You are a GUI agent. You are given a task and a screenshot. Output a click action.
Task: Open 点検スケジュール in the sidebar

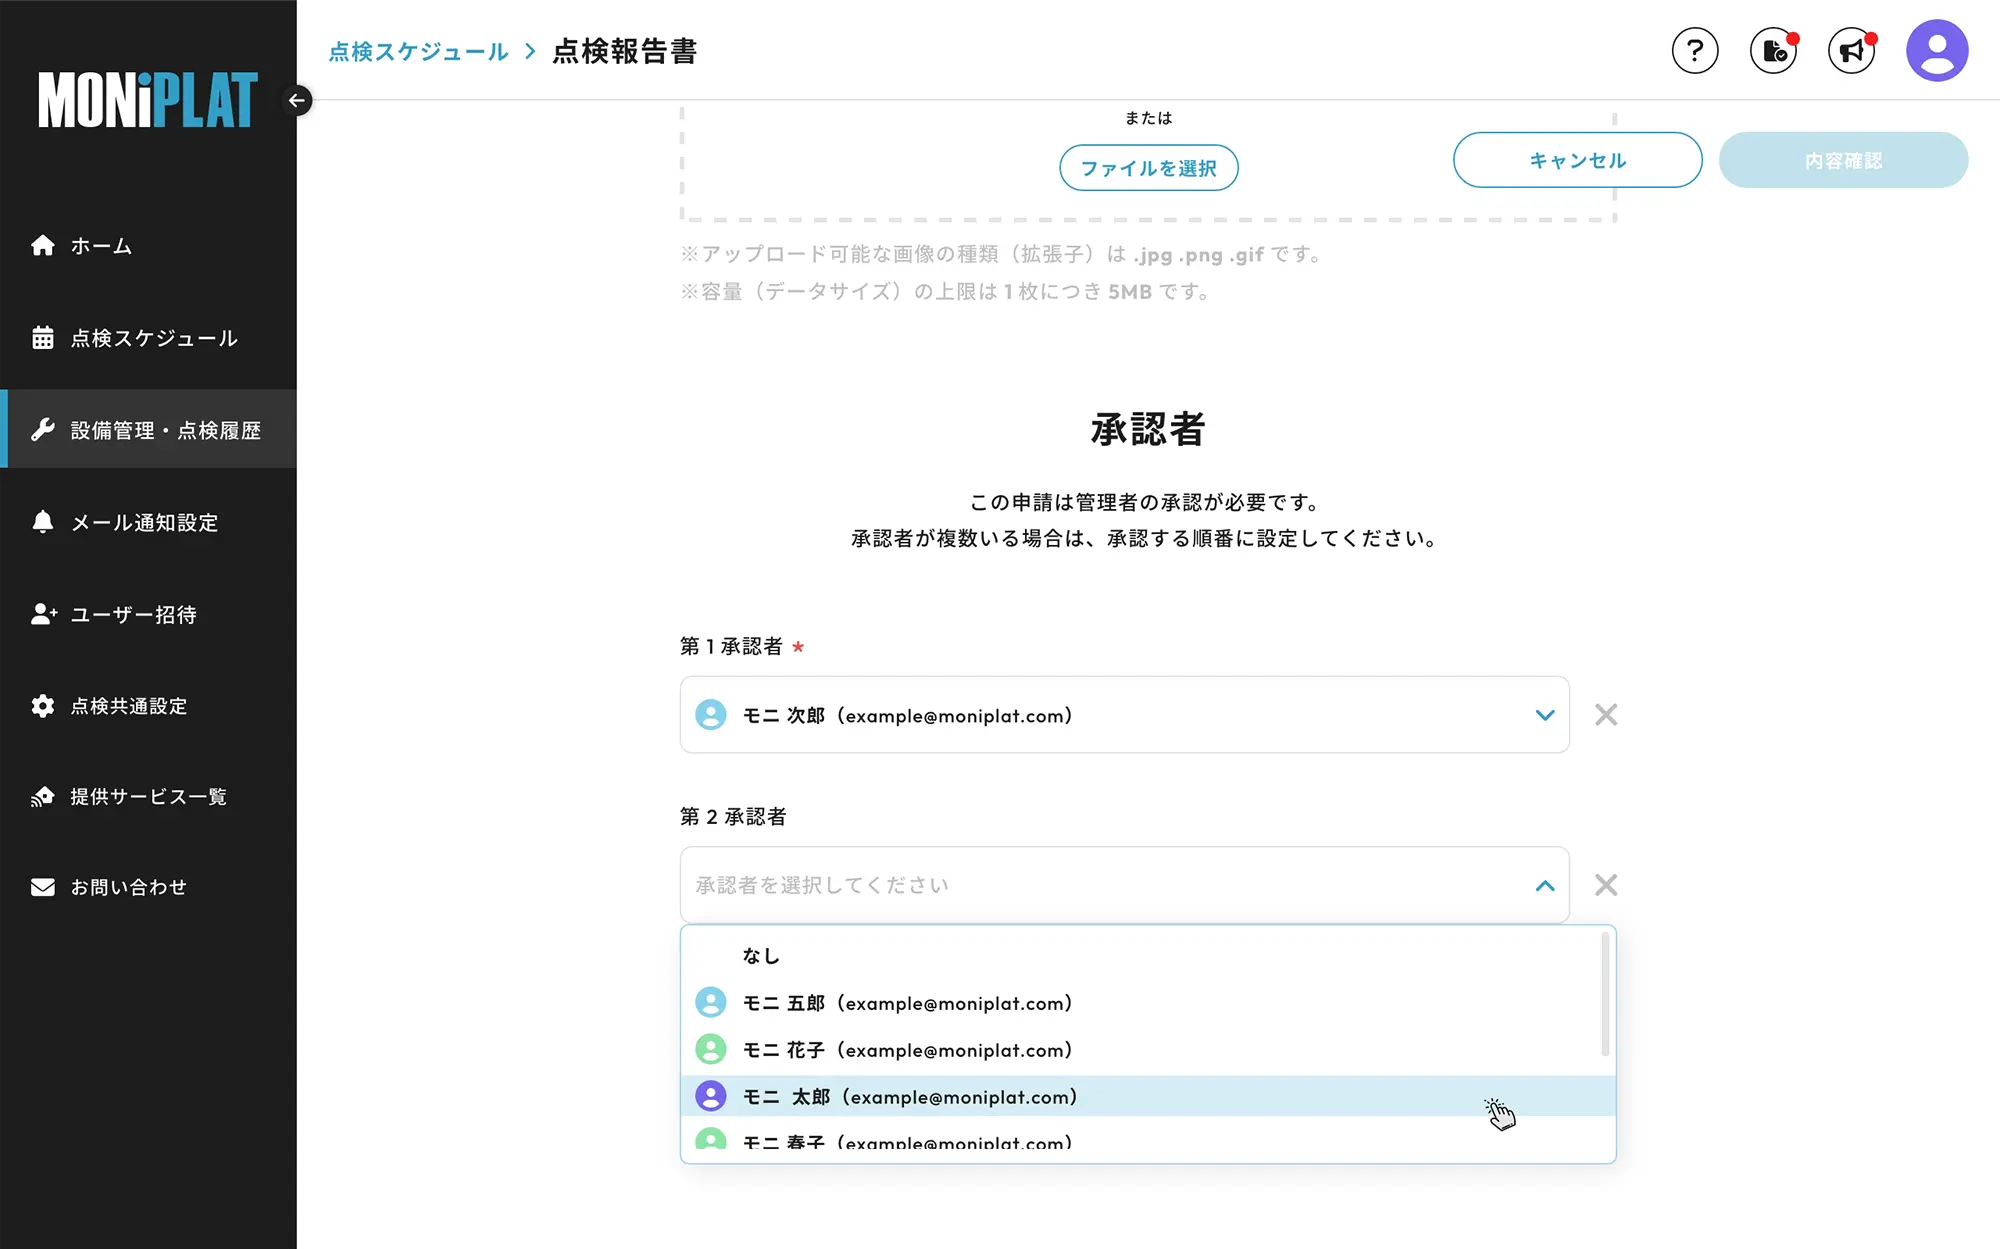pos(148,338)
